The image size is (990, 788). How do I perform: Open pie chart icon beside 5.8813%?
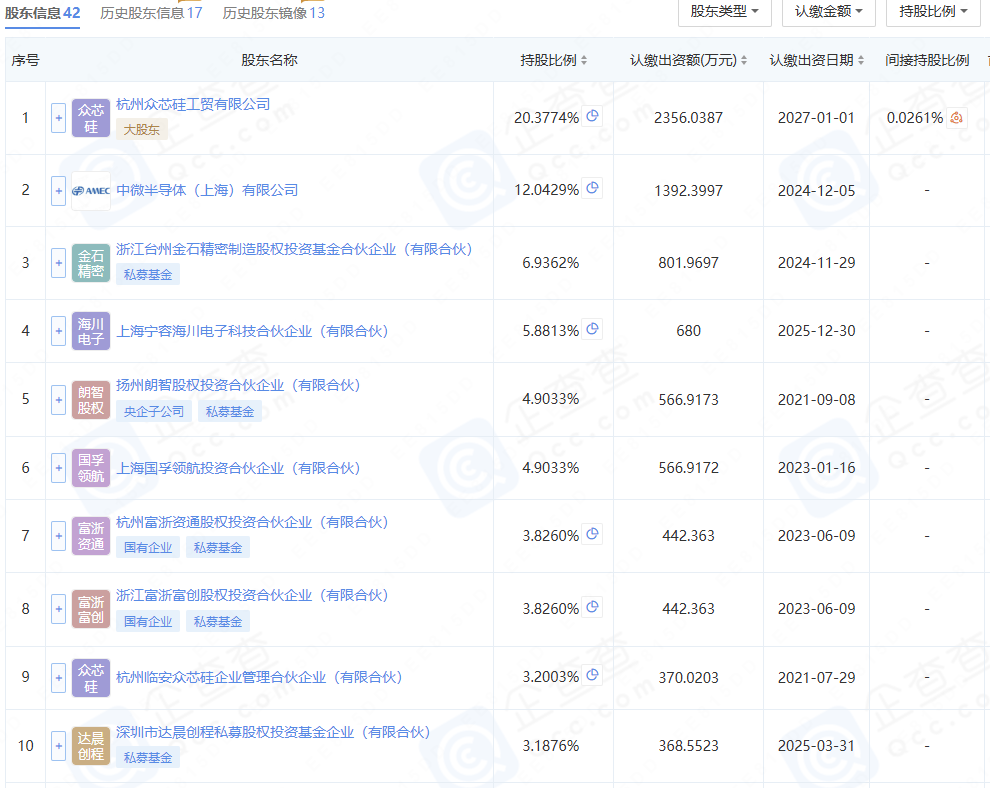tap(592, 329)
